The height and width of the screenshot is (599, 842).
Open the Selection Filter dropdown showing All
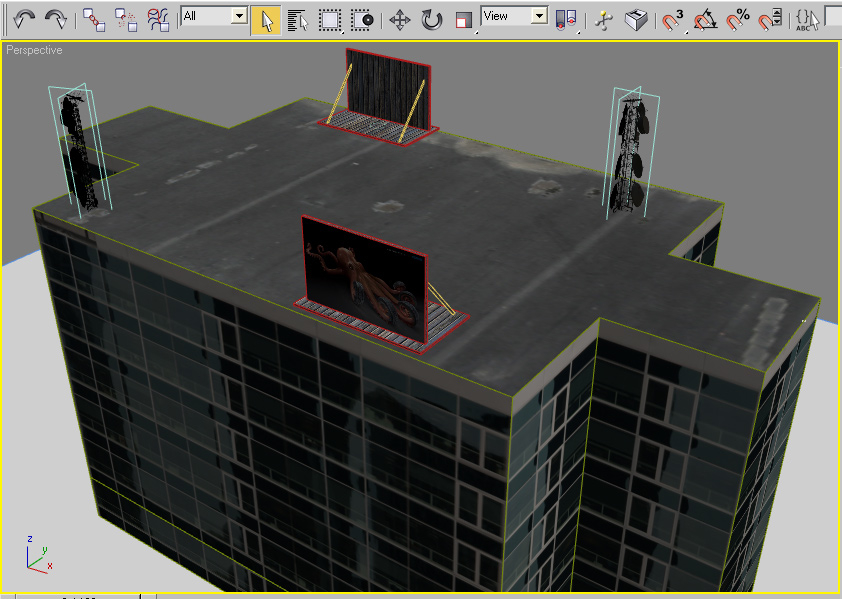[x=237, y=15]
